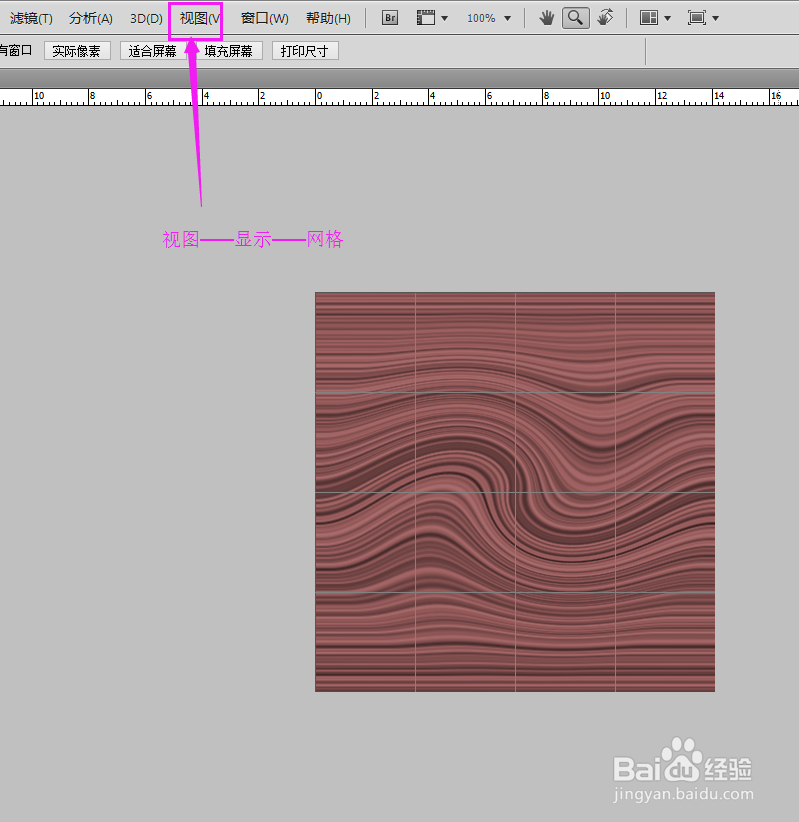Image resolution: width=799 pixels, height=822 pixels.
Task: Click the Arrange Documents icon
Action: point(649,18)
